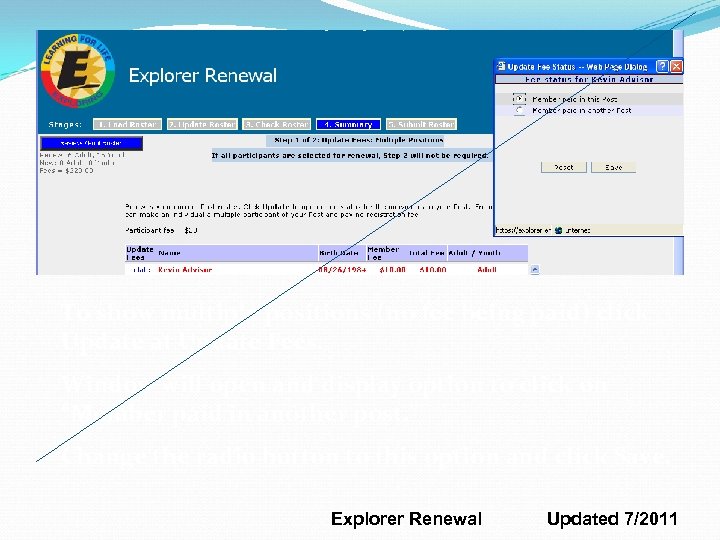The width and height of the screenshot is (720, 540).
Task: Click the 'Fee status for Kevin Advisor' heading
Action: (x=589, y=79)
